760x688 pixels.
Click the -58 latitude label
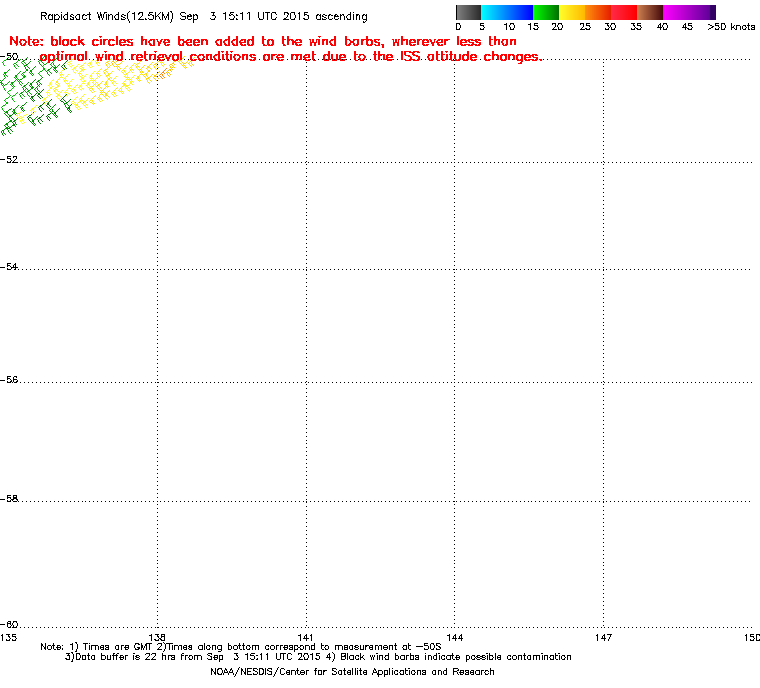[9, 499]
